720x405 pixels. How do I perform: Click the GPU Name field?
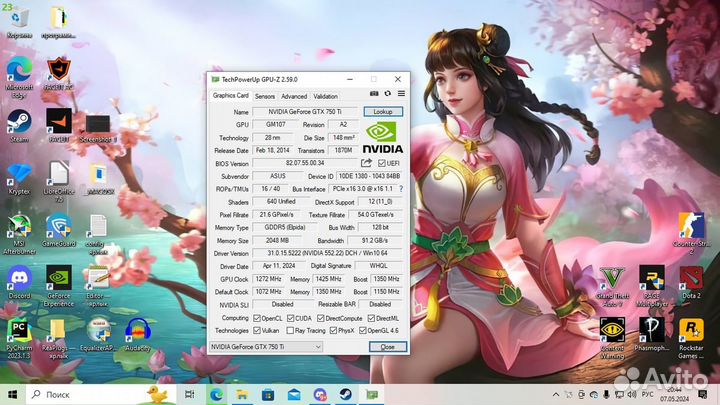[305, 112]
